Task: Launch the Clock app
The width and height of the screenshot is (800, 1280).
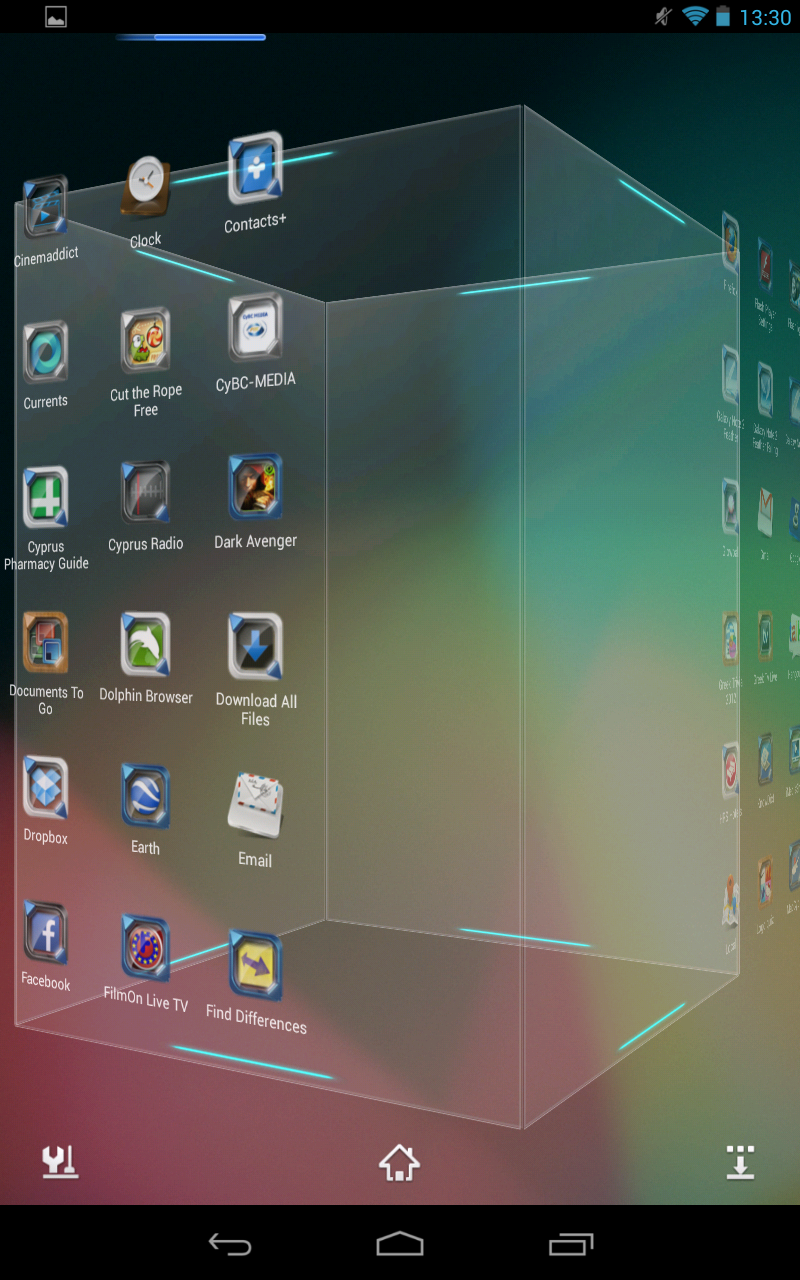Action: point(146,187)
